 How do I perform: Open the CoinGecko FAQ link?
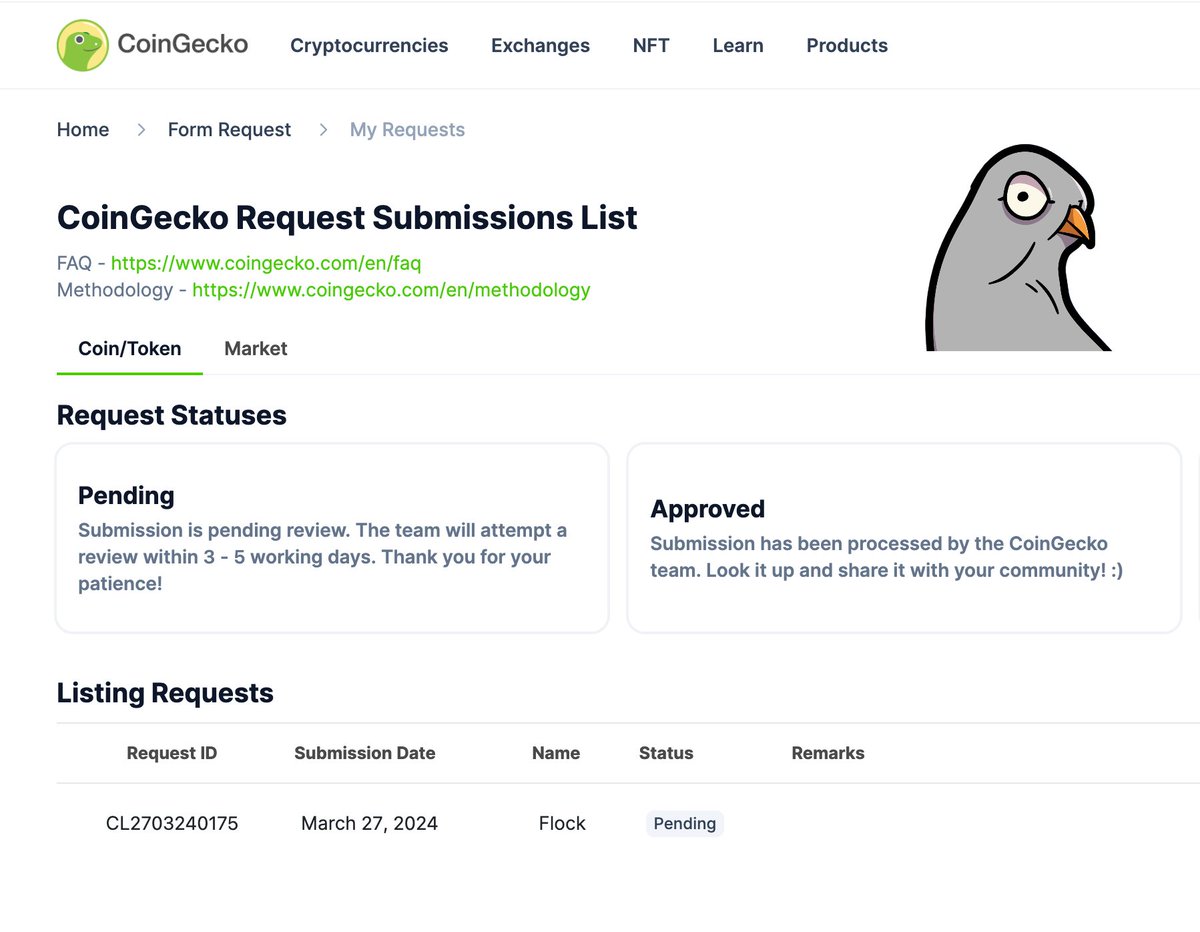coord(266,263)
